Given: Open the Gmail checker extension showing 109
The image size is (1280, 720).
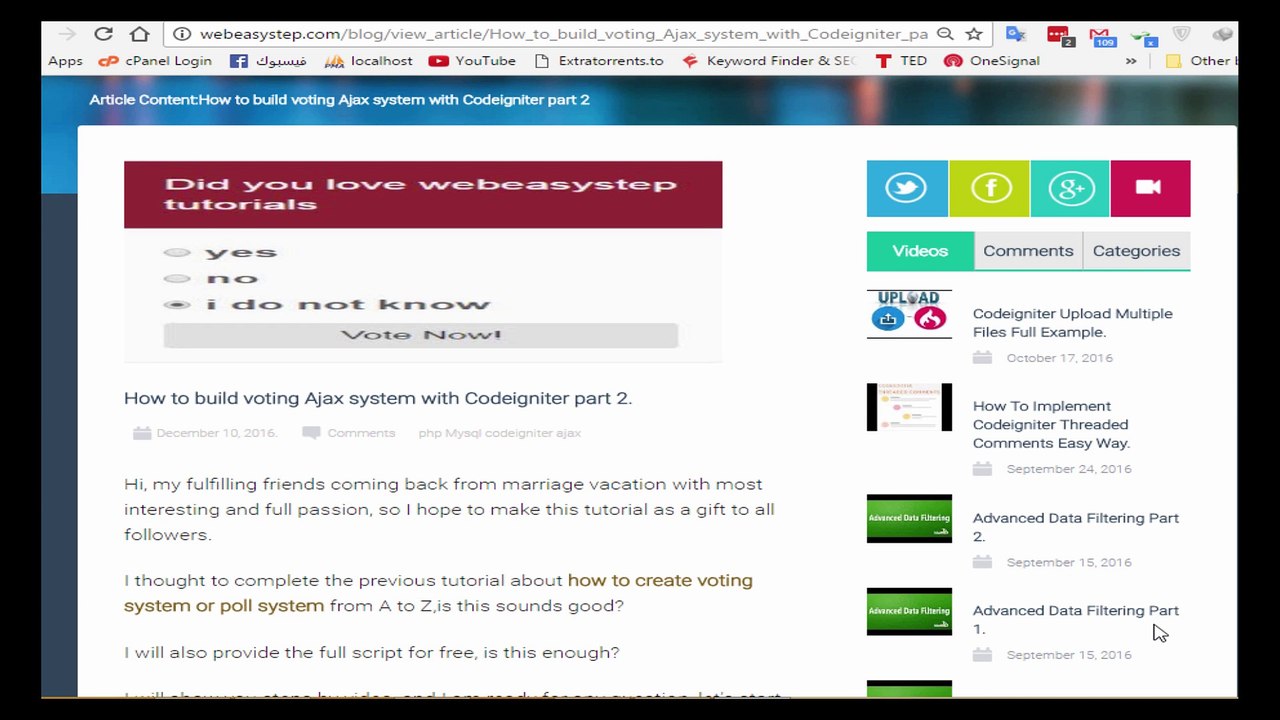Looking at the screenshot, I should click(1102, 36).
